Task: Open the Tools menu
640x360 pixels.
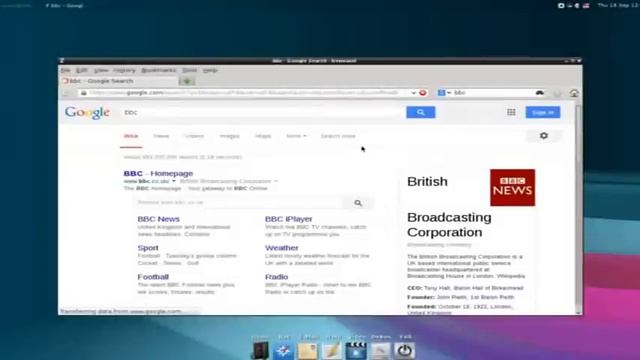Action: point(189,70)
